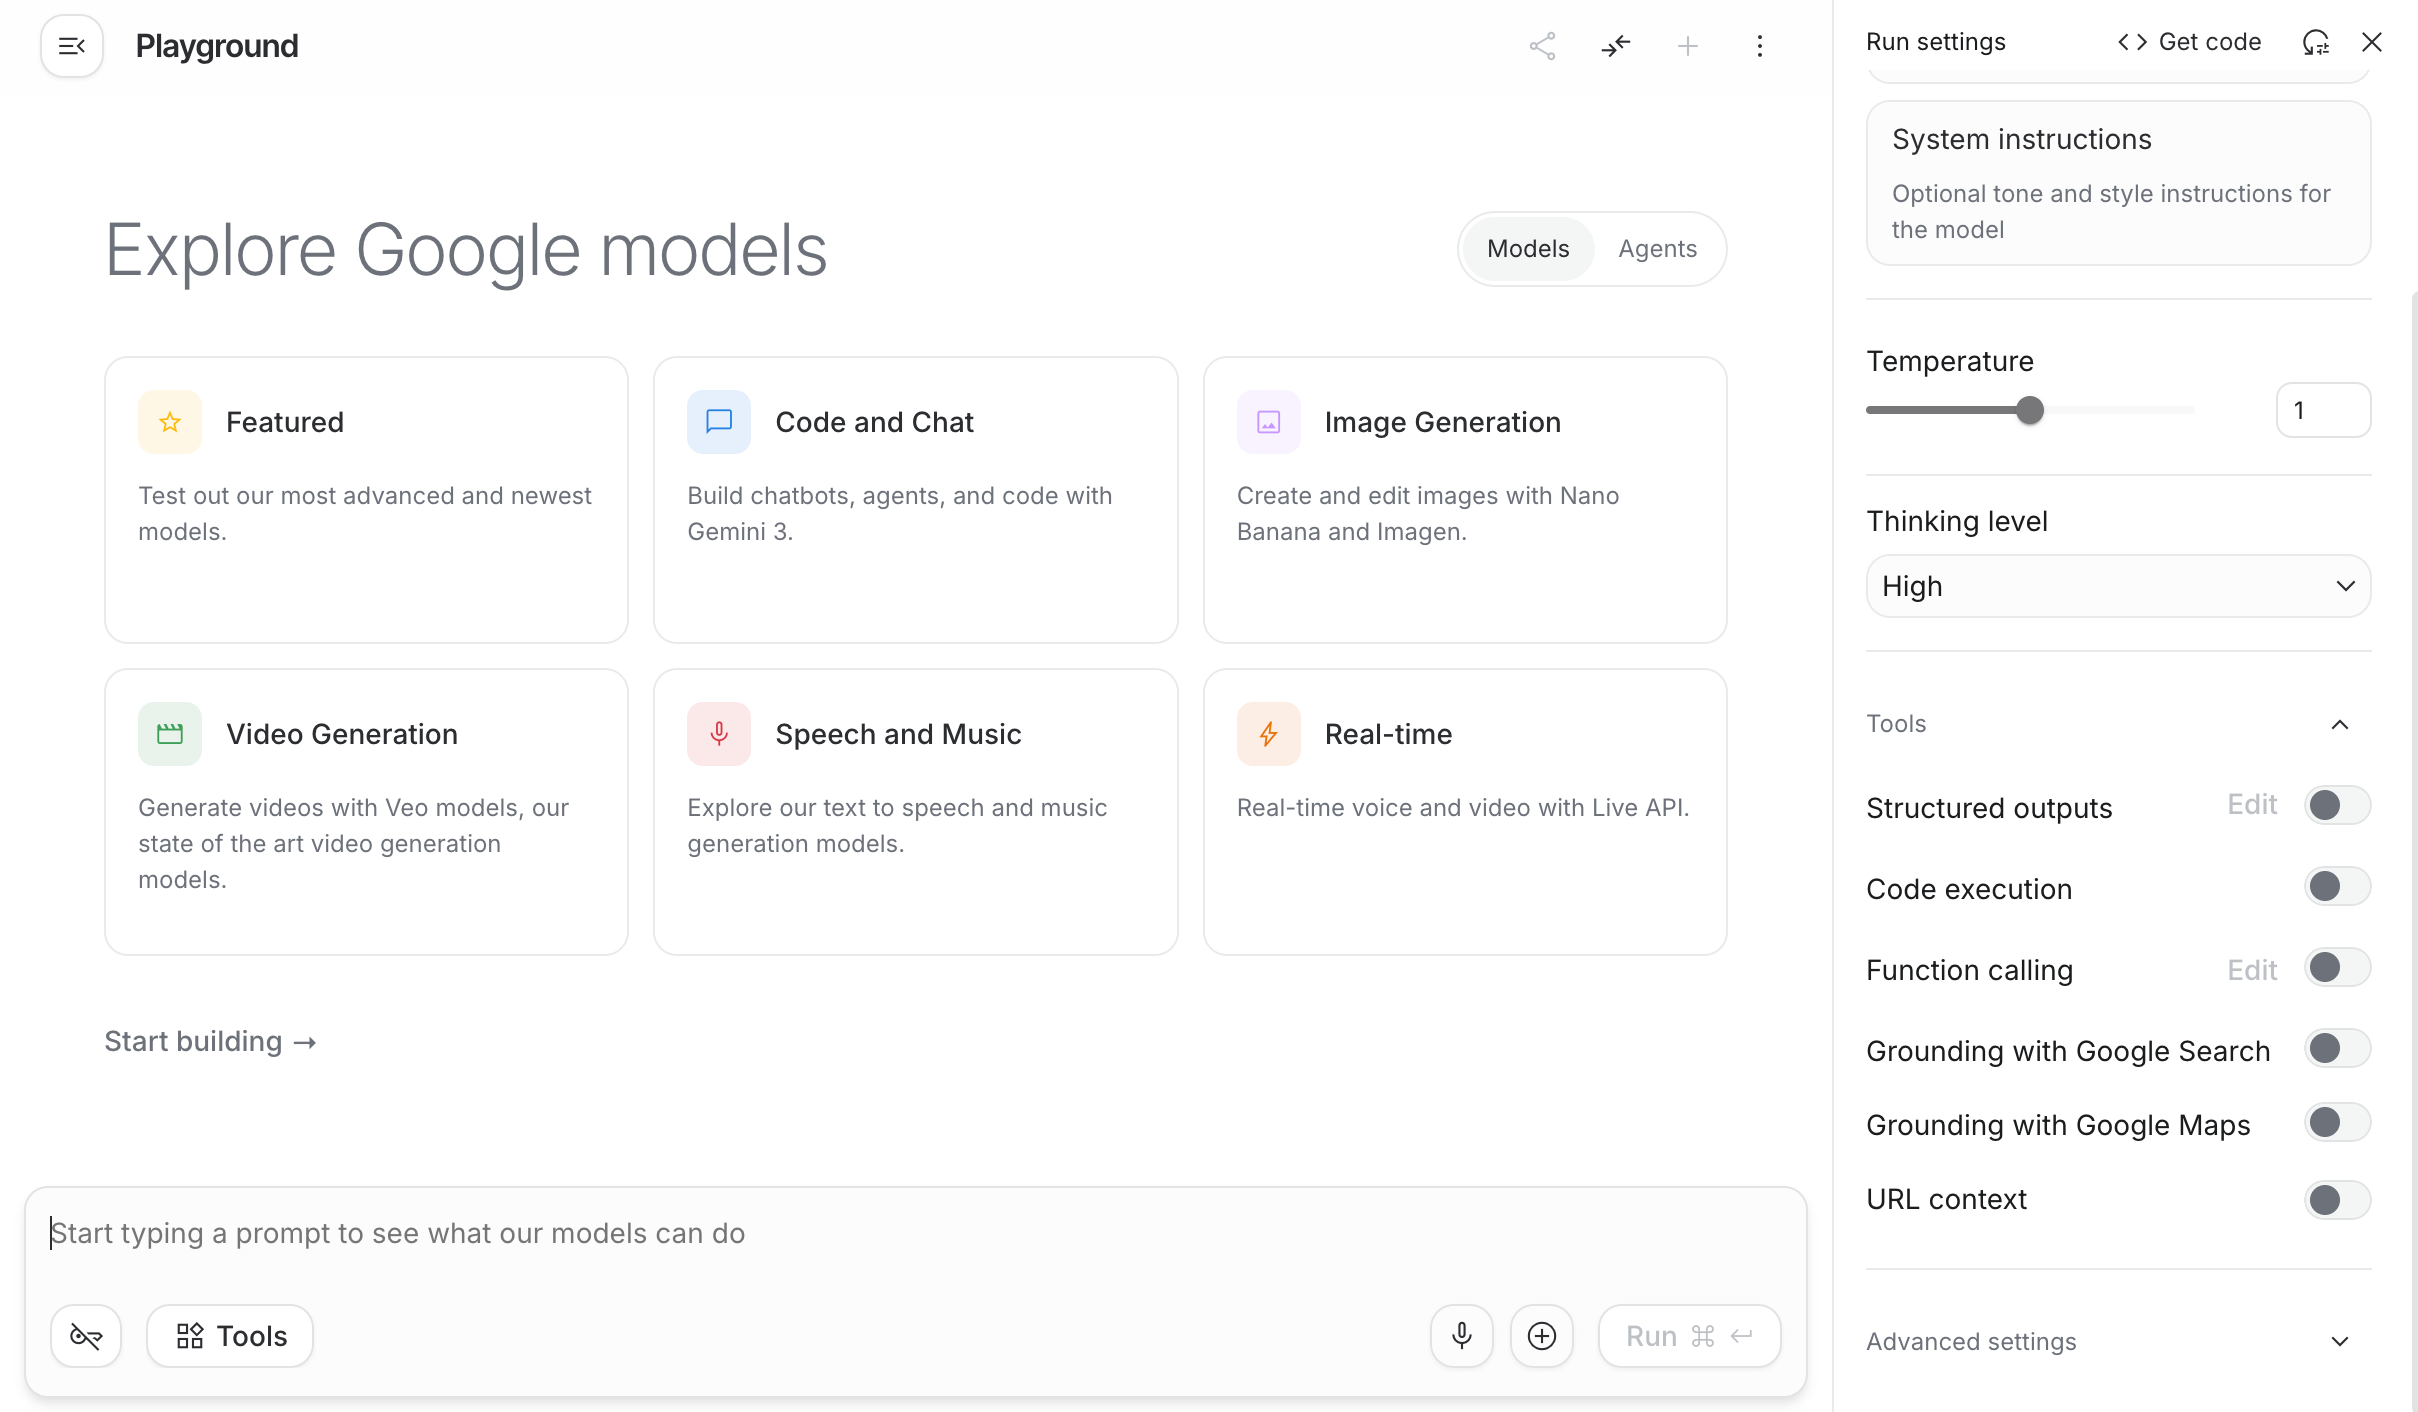This screenshot has height=1412, width=2418.
Task: Add media with the circled plus button
Action: pyautogui.click(x=1542, y=1336)
